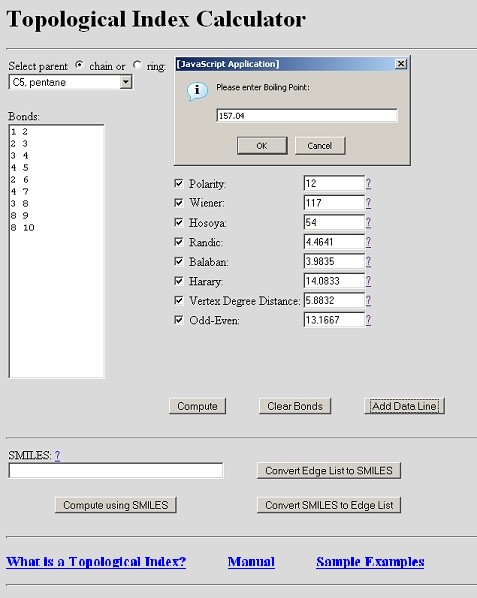The width and height of the screenshot is (477, 598).
Task: Click the Compute button
Action: click(x=198, y=406)
